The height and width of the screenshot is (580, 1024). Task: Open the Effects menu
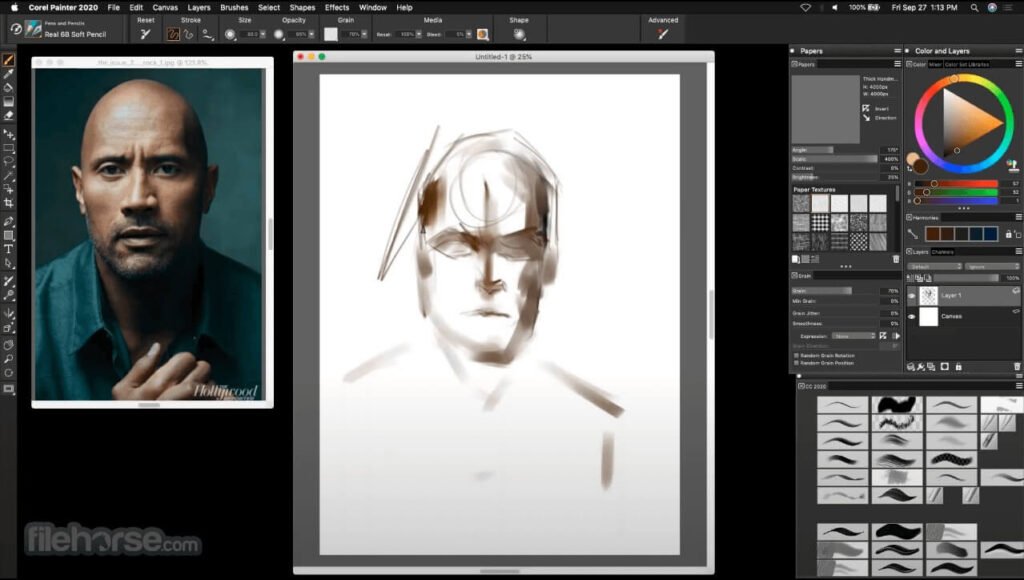(337, 8)
